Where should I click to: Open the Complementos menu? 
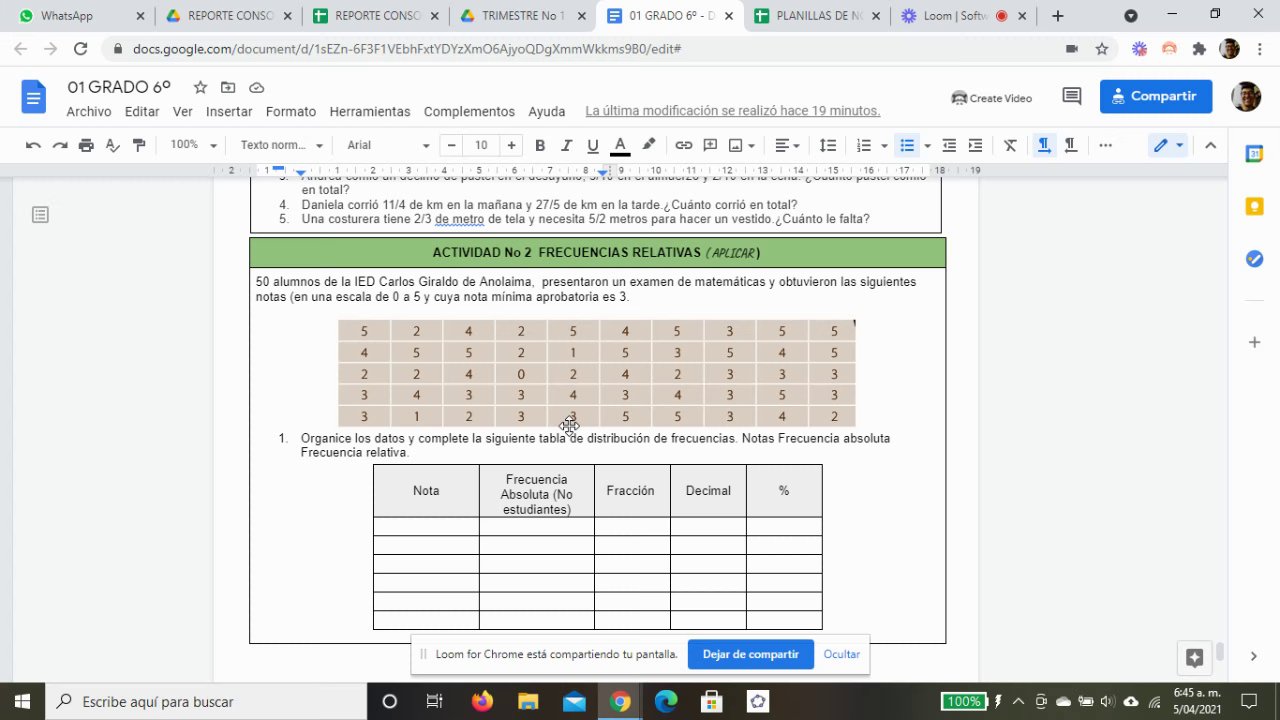469,111
